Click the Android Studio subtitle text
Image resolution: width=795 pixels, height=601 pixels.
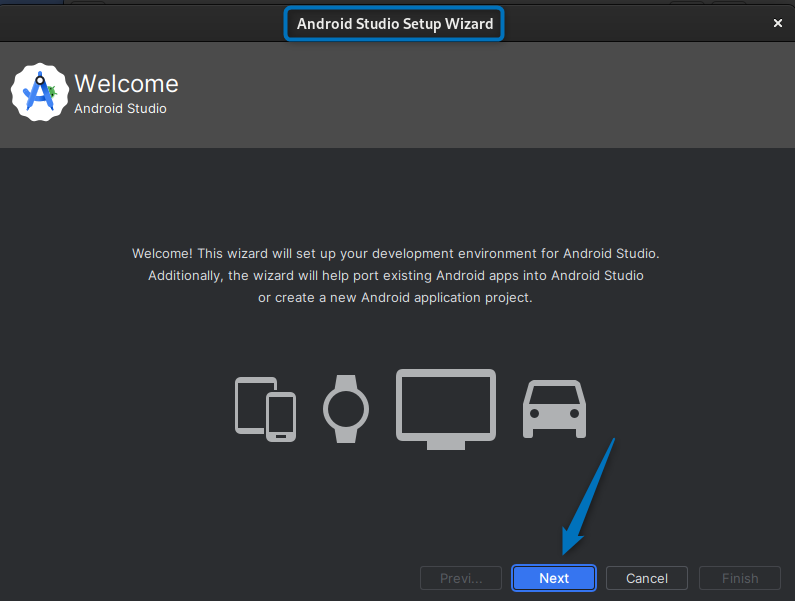coord(120,109)
